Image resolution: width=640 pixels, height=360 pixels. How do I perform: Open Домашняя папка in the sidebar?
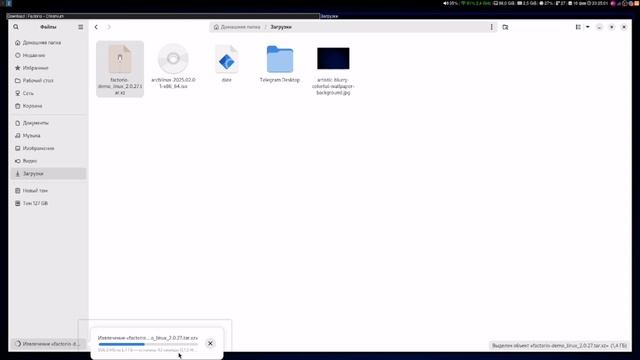(x=48, y=42)
